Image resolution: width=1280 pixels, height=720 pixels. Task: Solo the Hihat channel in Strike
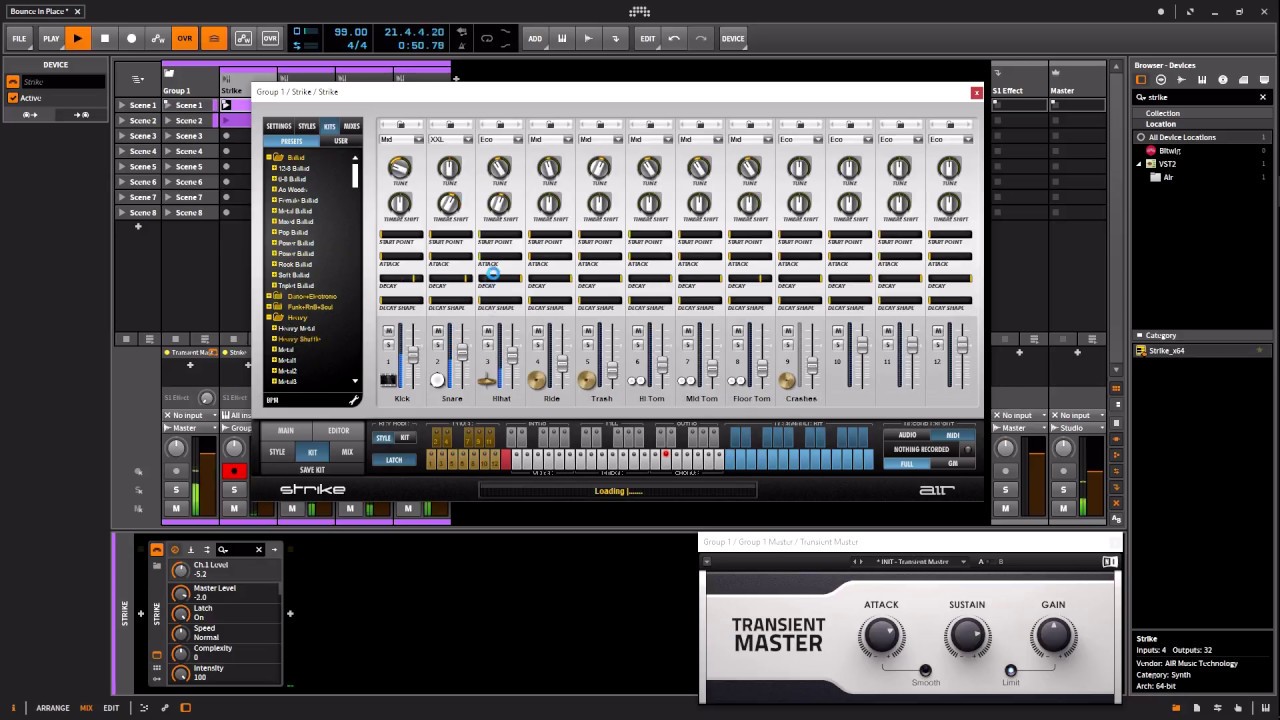pyautogui.click(x=488, y=343)
